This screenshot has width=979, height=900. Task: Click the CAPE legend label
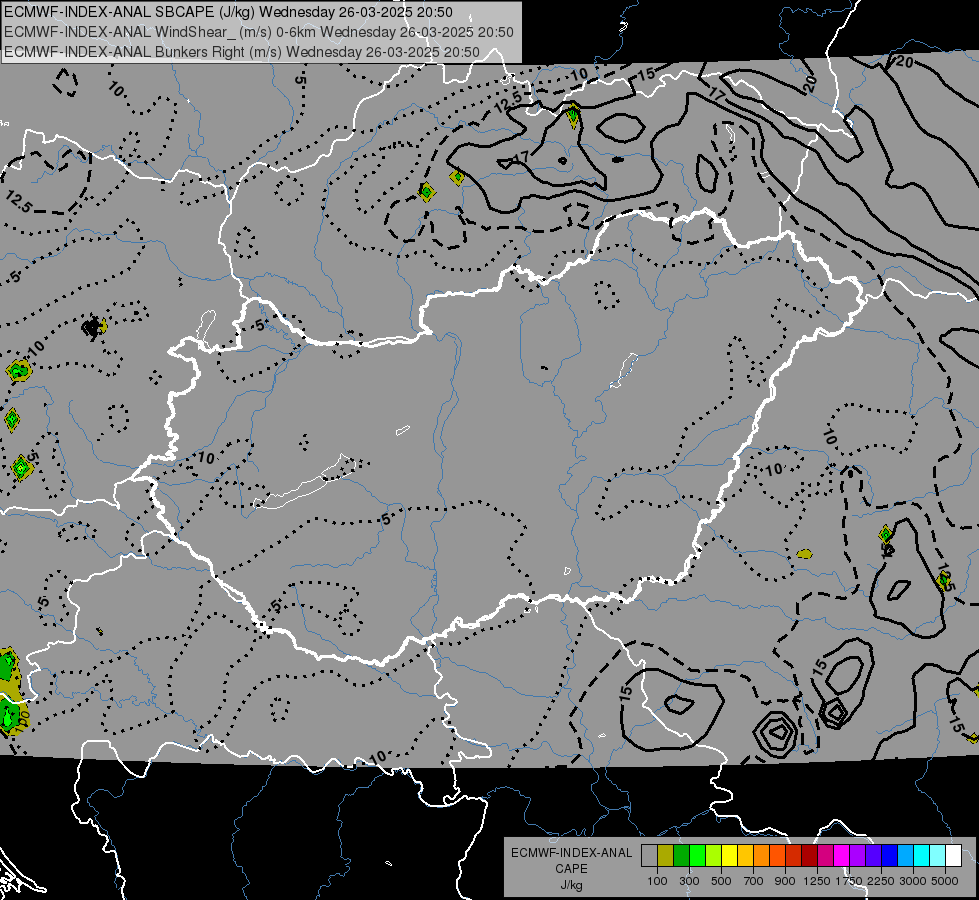pyautogui.click(x=571, y=869)
